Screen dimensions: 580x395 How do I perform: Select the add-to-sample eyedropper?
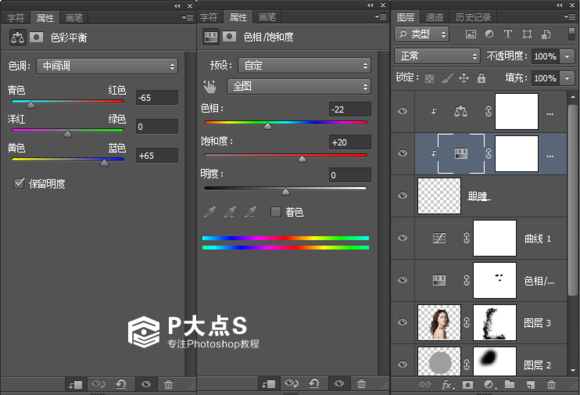[x=230, y=212]
